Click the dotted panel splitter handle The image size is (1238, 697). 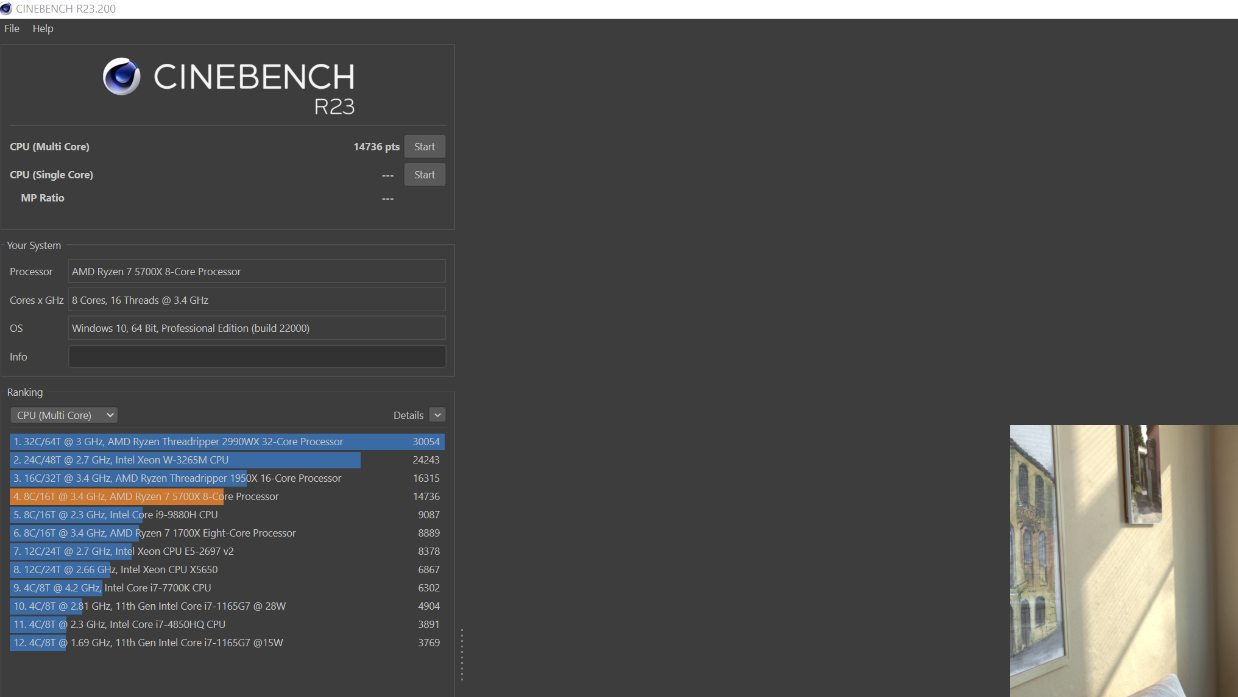pos(462,655)
